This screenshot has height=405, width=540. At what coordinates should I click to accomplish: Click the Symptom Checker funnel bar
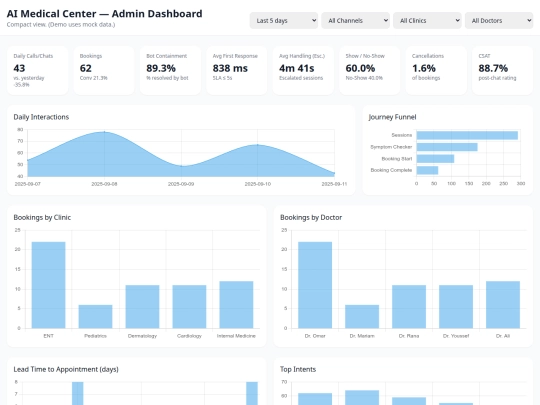(447, 147)
